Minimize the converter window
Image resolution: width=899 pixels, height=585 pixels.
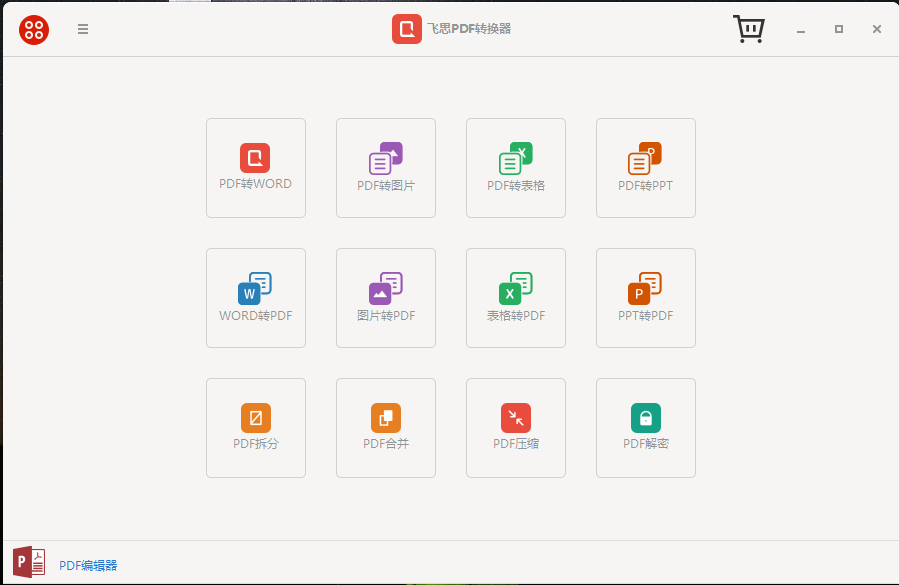801,30
